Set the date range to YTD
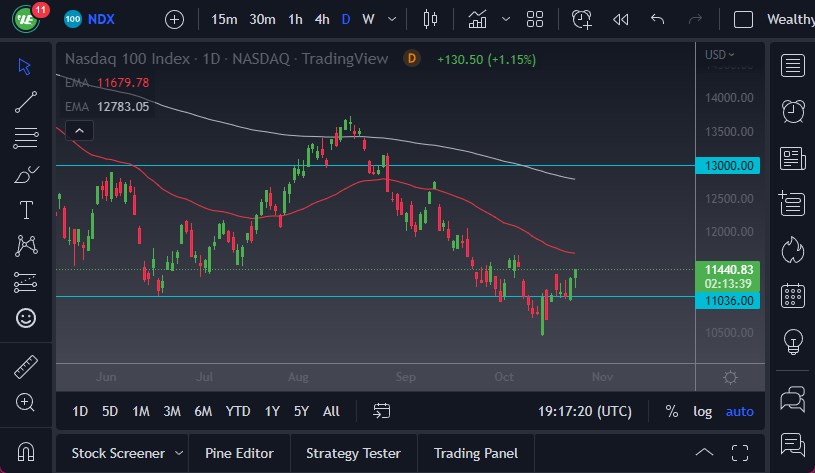The width and height of the screenshot is (815, 473). point(238,411)
